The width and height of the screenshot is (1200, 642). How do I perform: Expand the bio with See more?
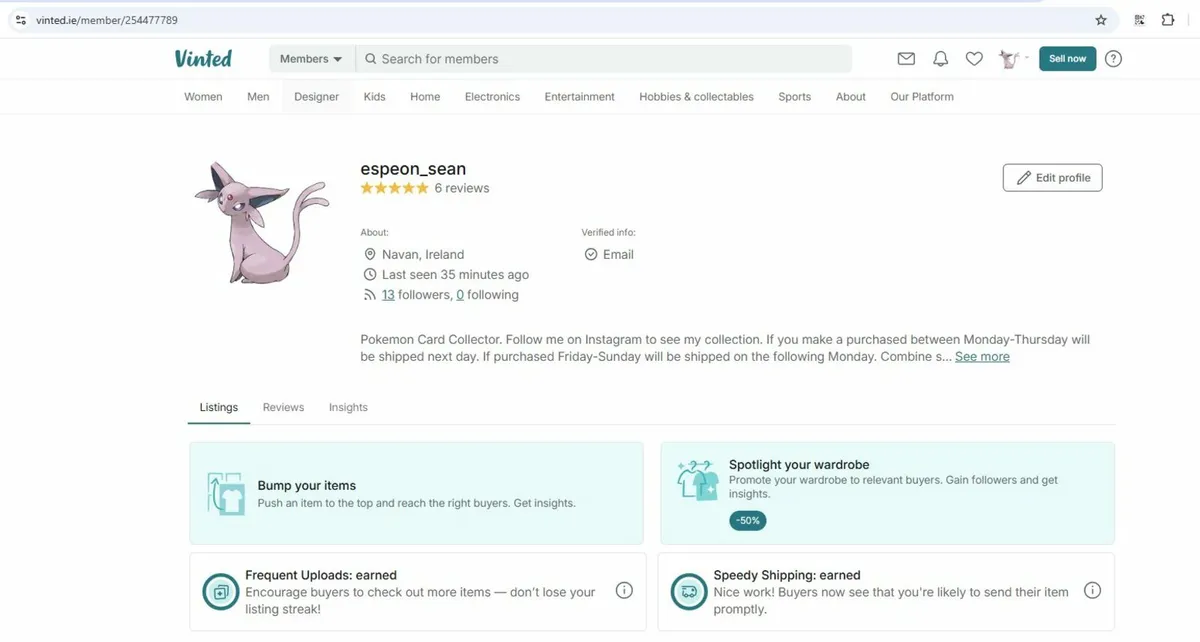coord(982,357)
